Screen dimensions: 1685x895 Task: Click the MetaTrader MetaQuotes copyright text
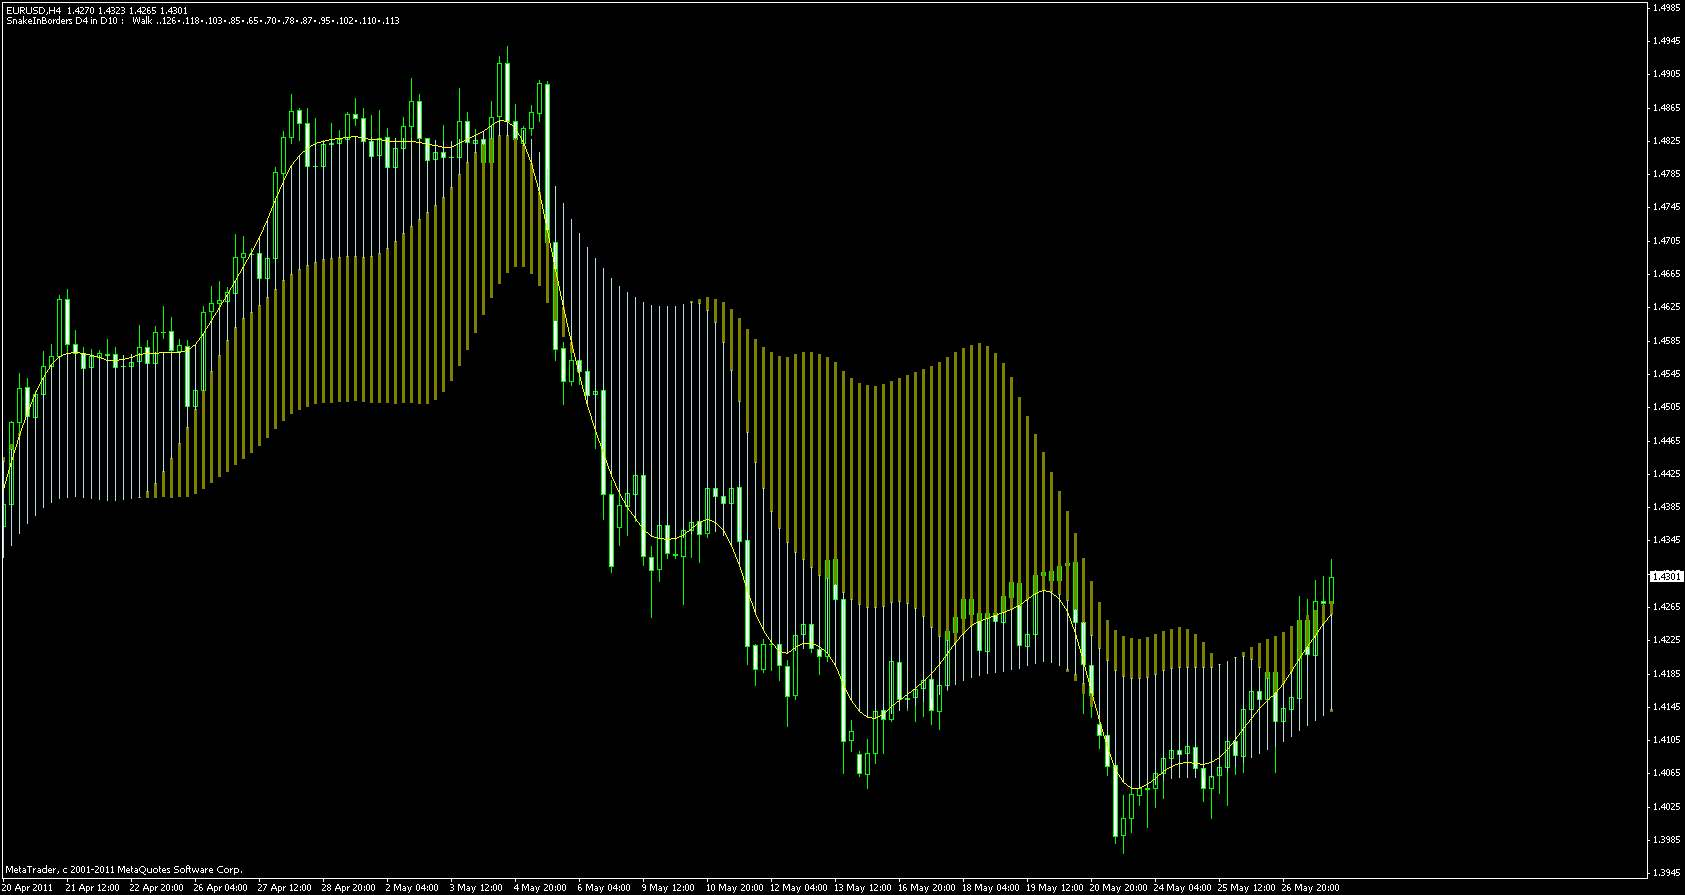tap(124, 869)
